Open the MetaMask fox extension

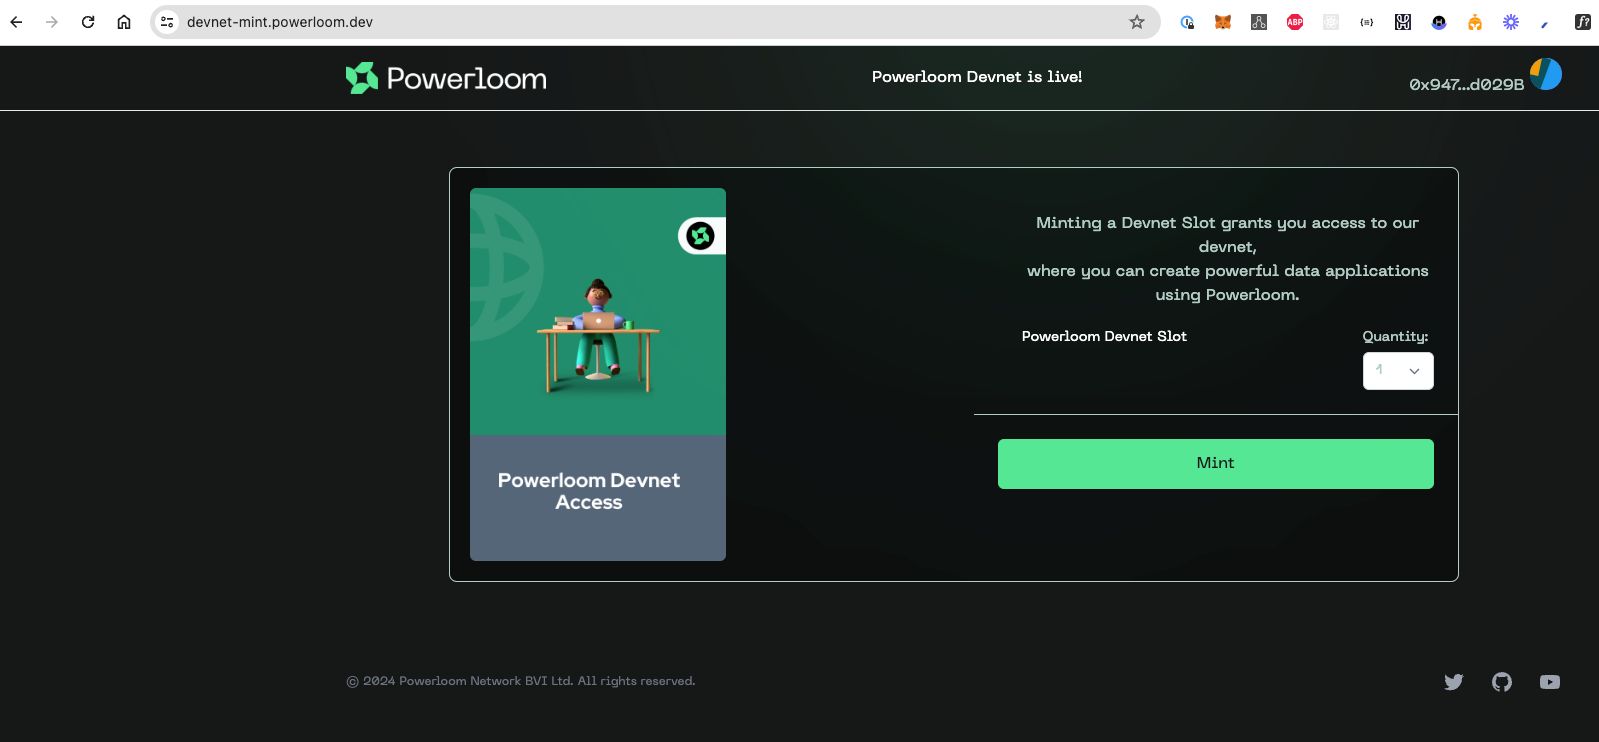1223,22
